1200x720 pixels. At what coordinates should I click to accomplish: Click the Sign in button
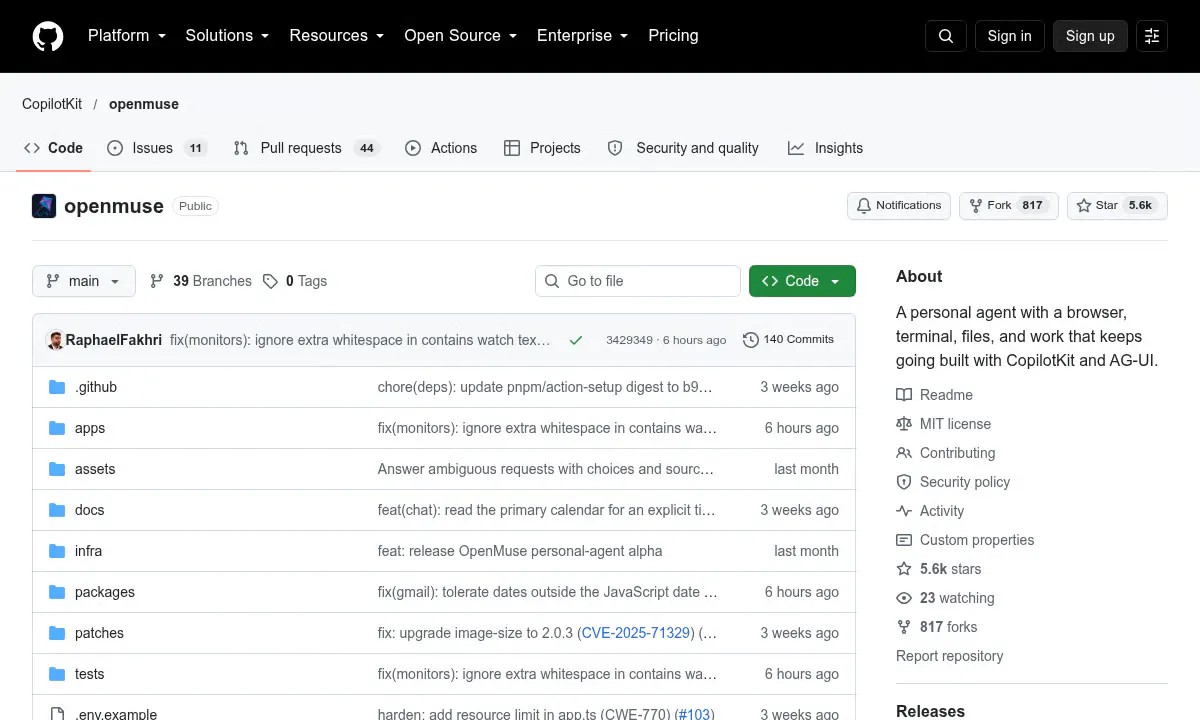[x=1009, y=36]
